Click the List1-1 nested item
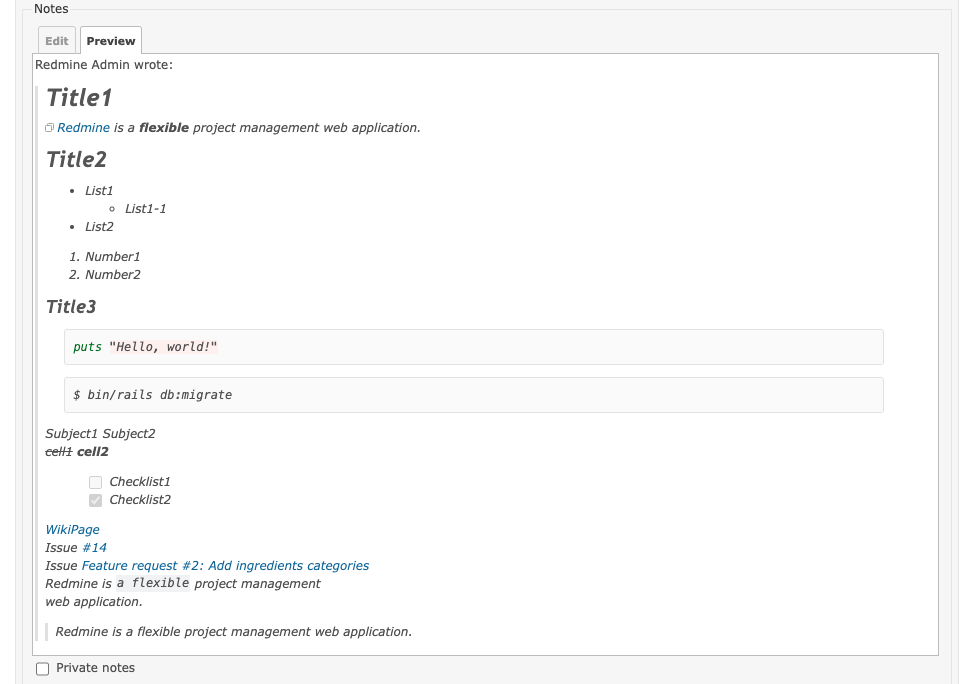The image size is (975, 684). click(x=146, y=208)
